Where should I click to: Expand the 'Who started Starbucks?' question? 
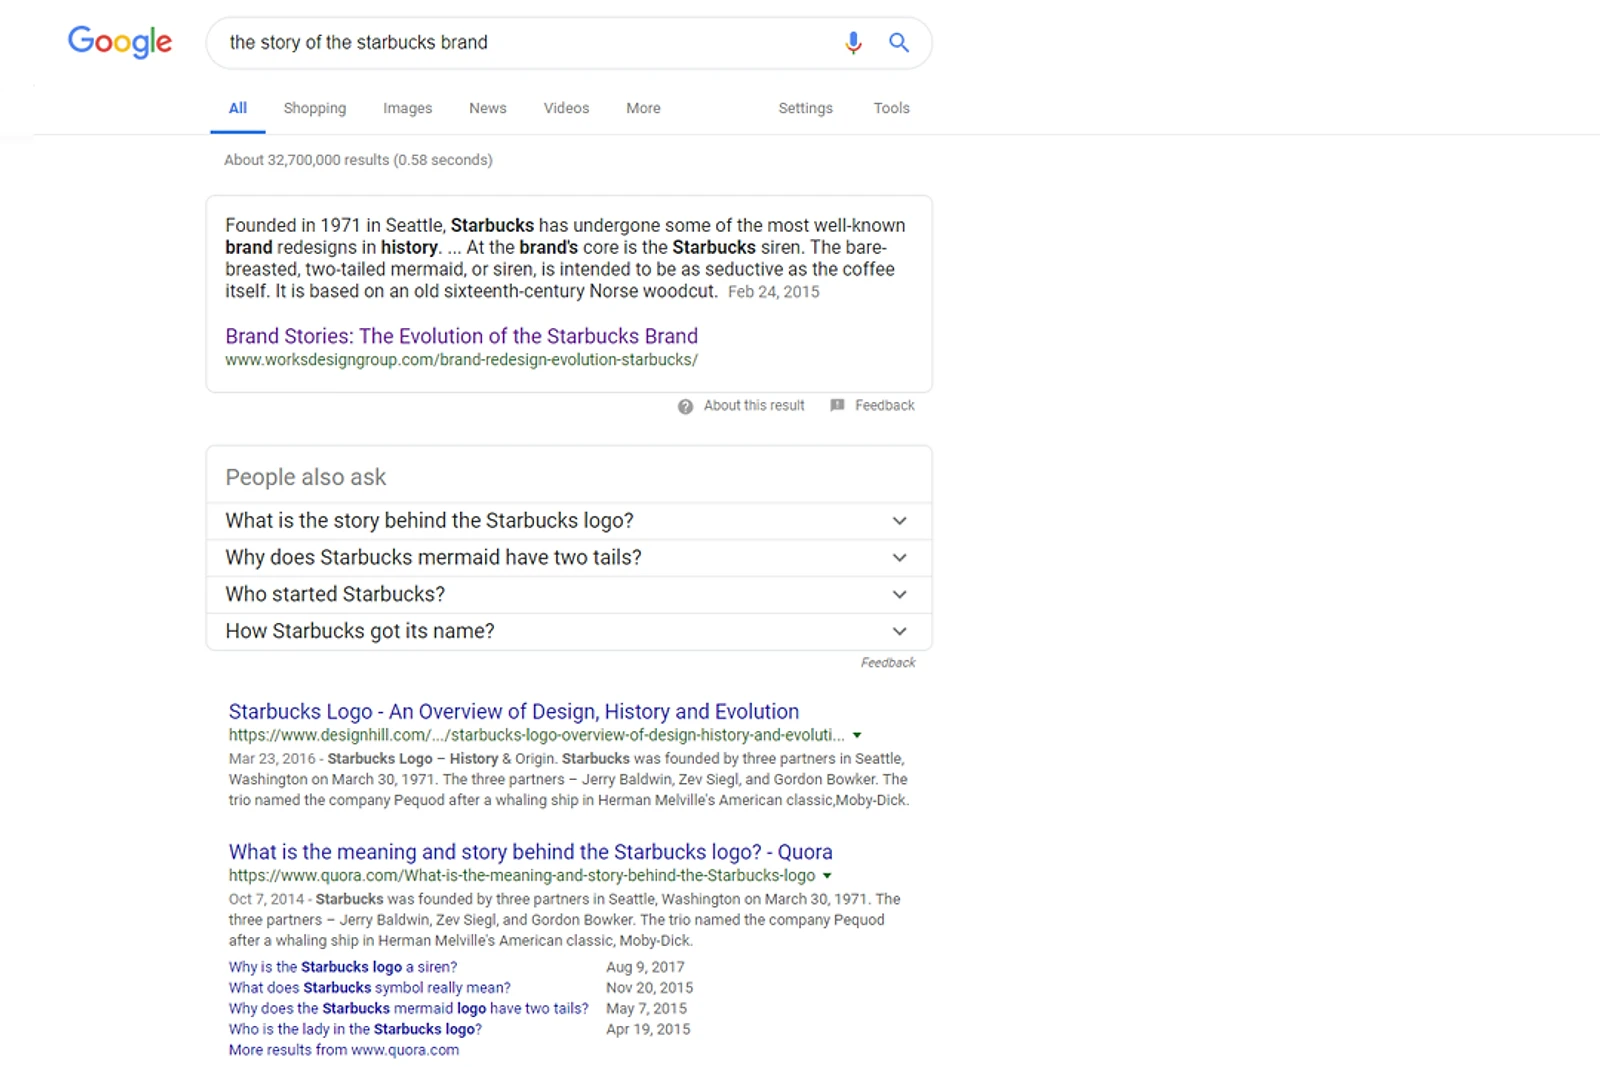(569, 595)
